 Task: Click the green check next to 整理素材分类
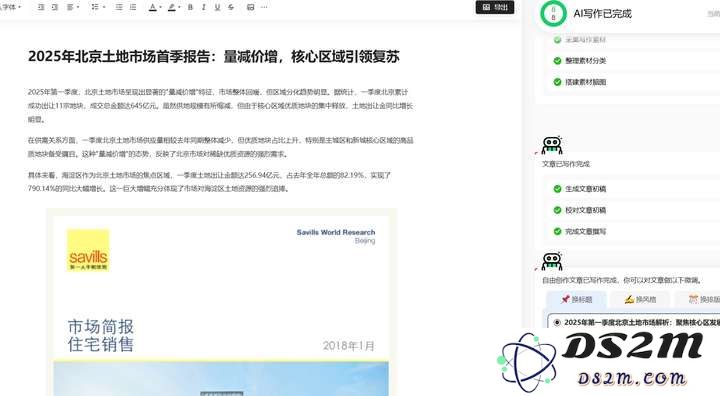(557, 61)
